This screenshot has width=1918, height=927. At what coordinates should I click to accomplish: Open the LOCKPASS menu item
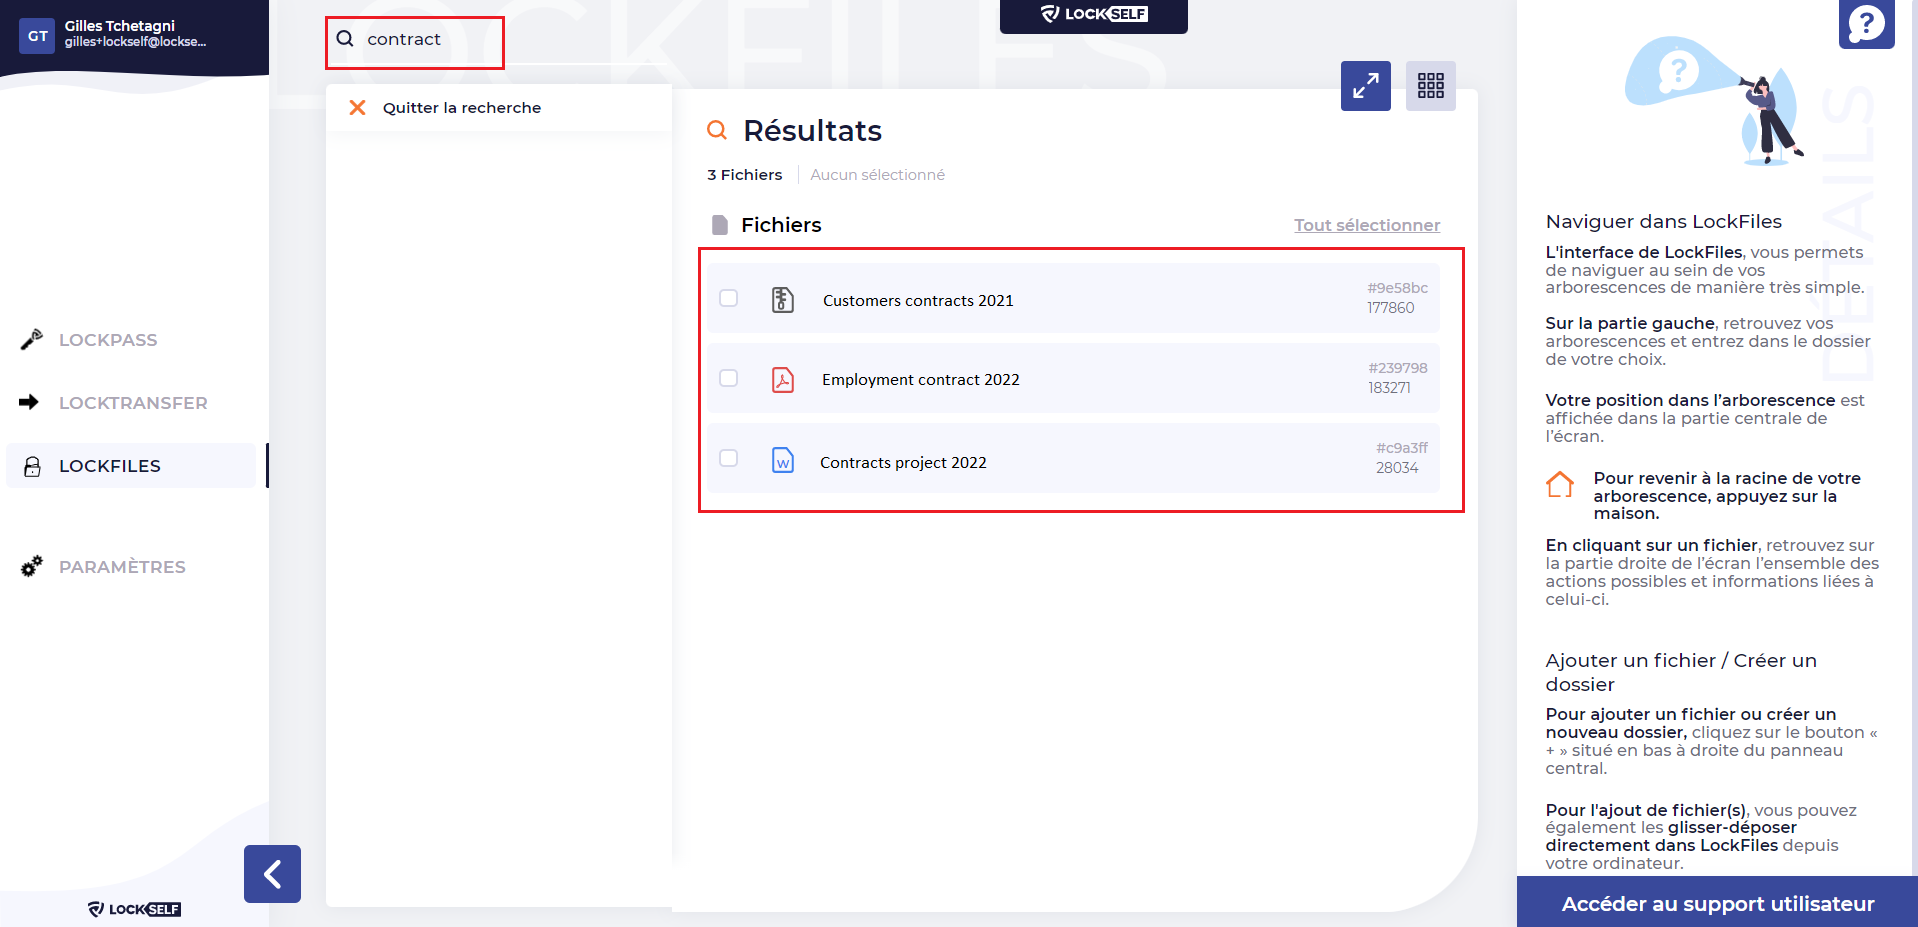click(x=108, y=340)
